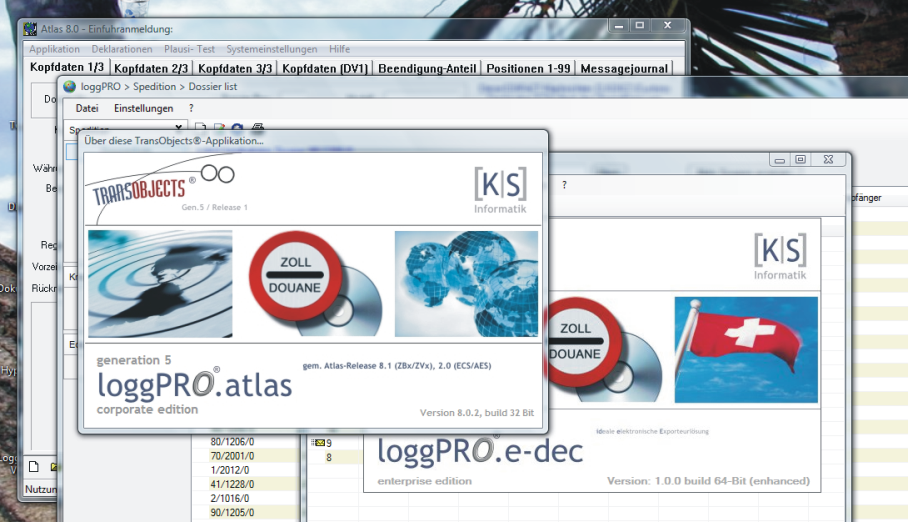Open the Spedition dropdown in loggPRO window
Viewport: 908px width, 522px height.
coord(179,127)
